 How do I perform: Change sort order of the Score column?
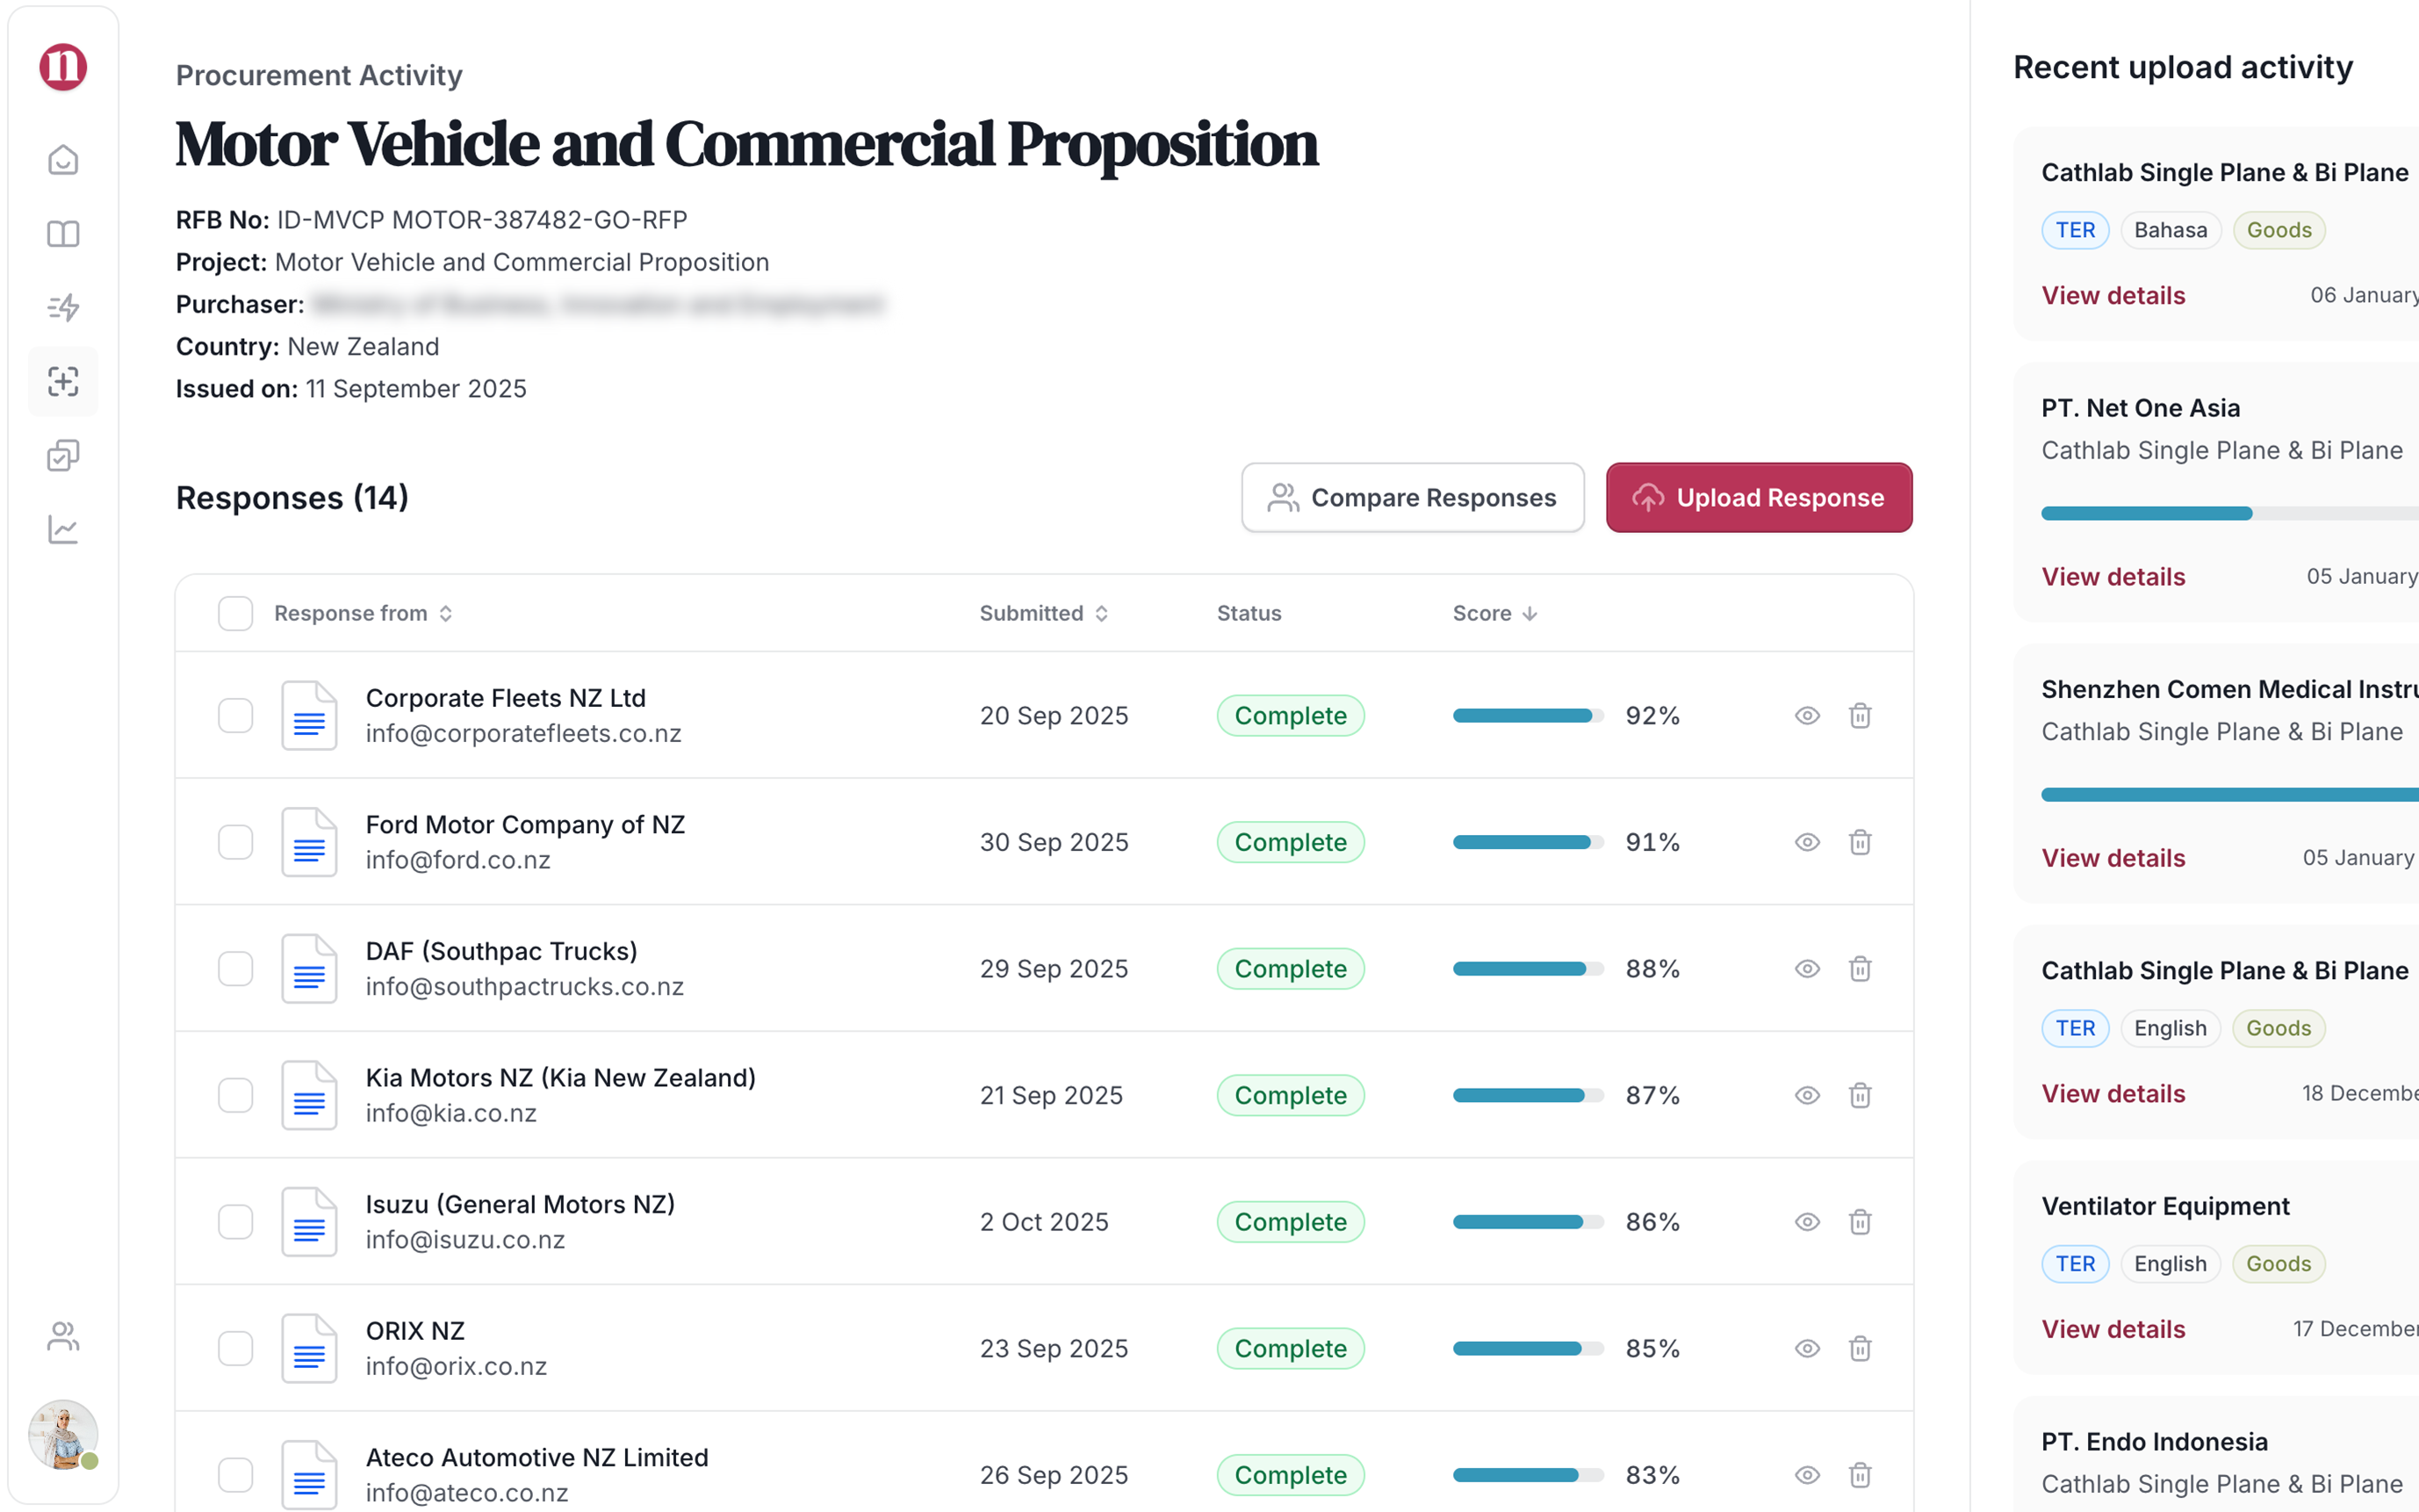[1529, 613]
